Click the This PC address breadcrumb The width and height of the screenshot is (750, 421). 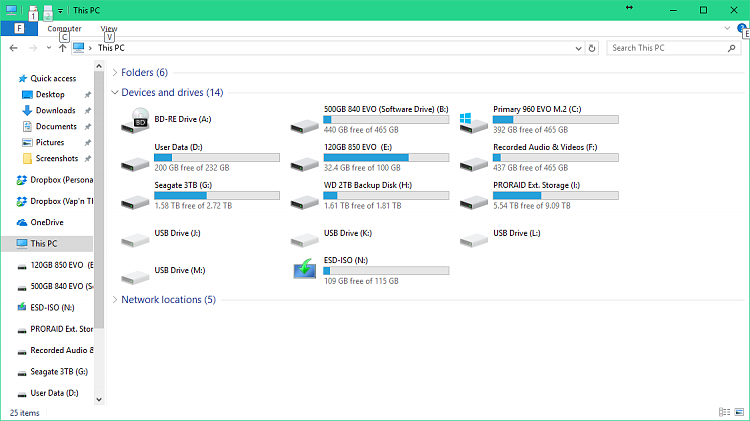(111, 48)
